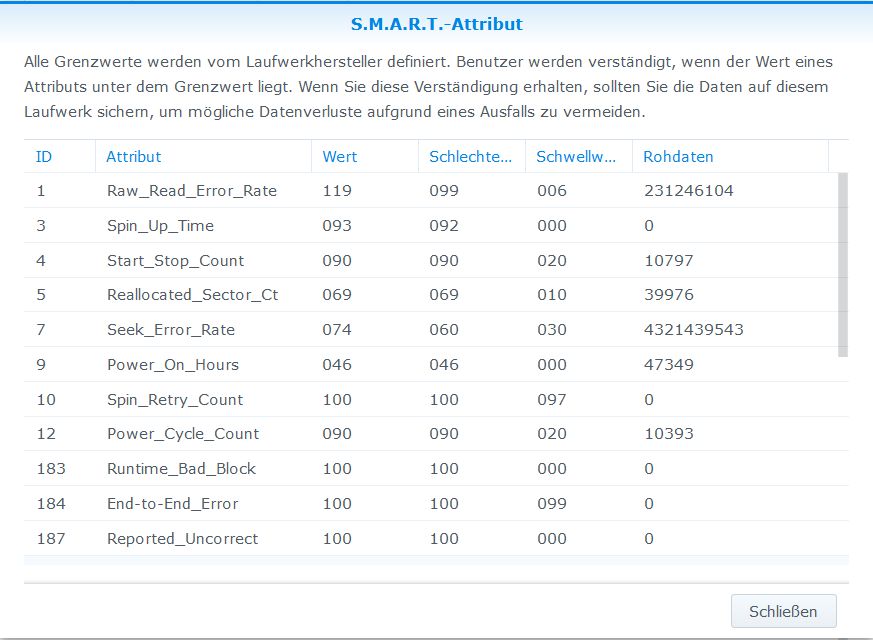This screenshot has height=640, width=873.
Task: Select the Reallocated_Sector_Ct attribute
Action: (x=192, y=295)
